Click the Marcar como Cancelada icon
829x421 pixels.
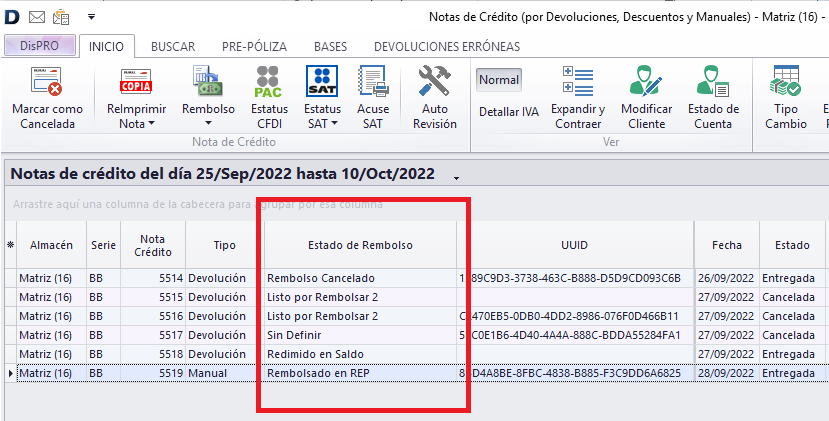(x=47, y=81)
